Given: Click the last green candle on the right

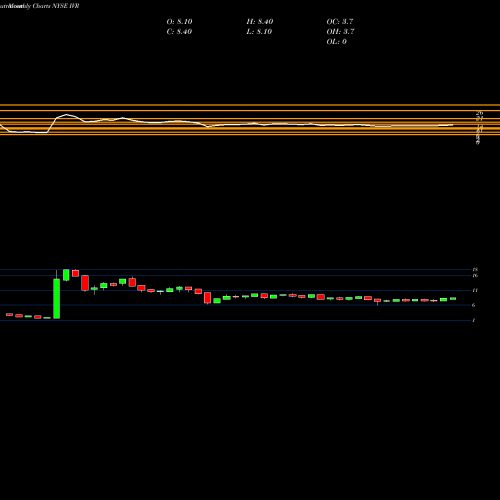Looking at the screenshot, I should tap(453, 299).
